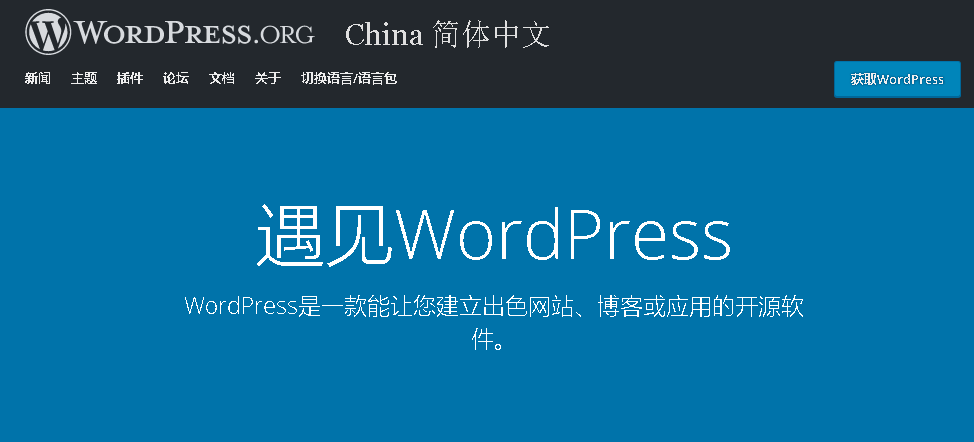Click the 遇见WordPress hero heading

(494, 237)
